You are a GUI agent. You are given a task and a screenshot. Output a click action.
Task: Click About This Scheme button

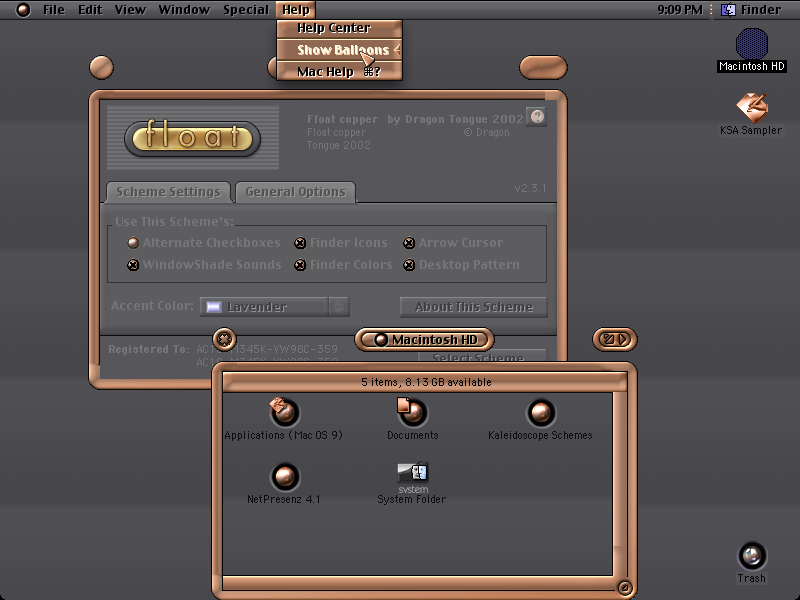click(x=473, y=307)
